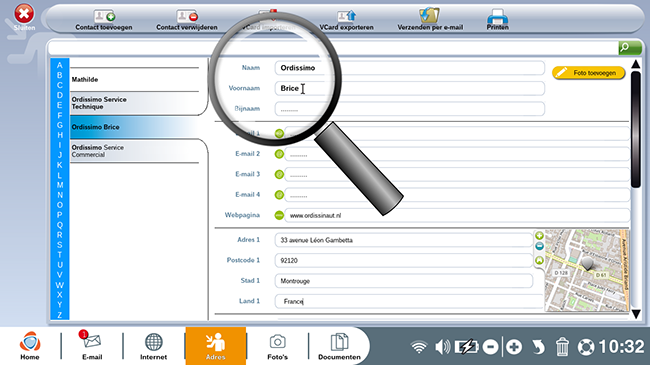Click the Printen printer icon
Viewport: 650px width, 365px height.
pyautogui.click(x=497, y=16)
